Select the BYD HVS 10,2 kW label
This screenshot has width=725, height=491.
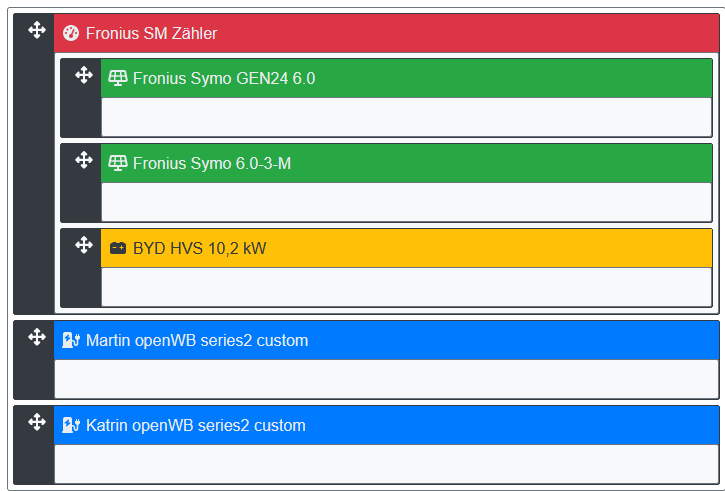199,249
